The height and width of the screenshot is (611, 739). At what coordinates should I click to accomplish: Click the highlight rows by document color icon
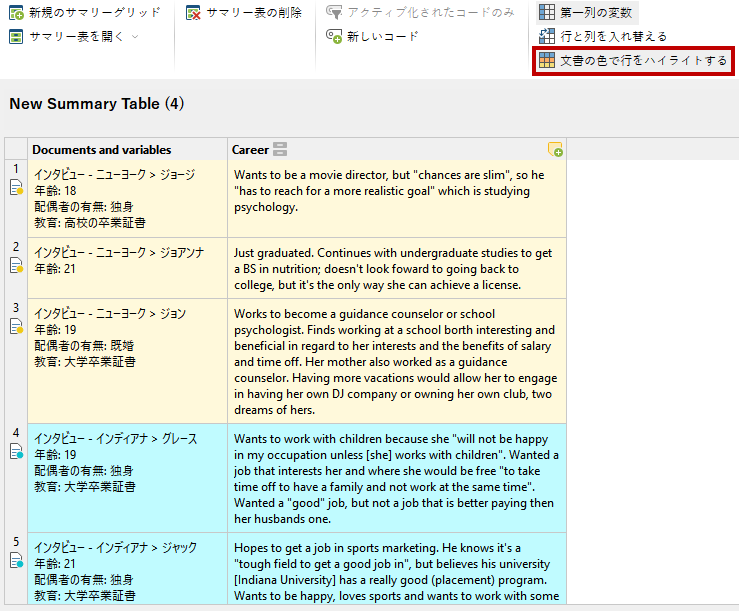coord(547,60)
